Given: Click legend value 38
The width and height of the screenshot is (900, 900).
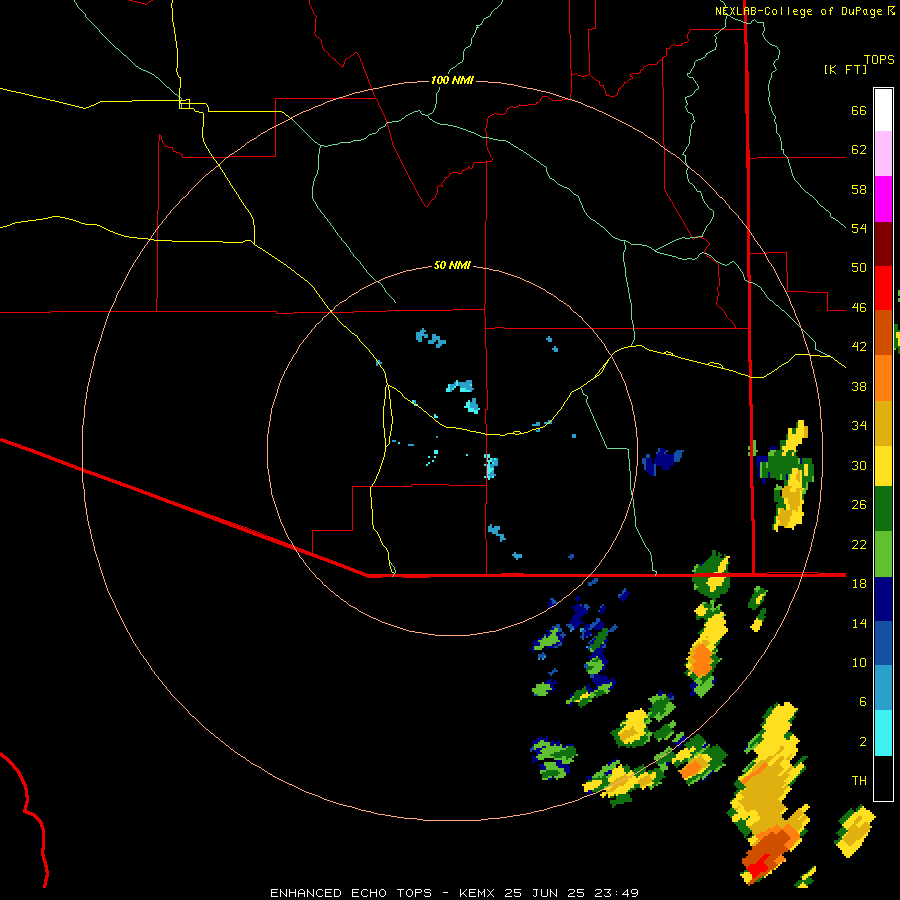Looking at the screenshot, I should (859, 386).
